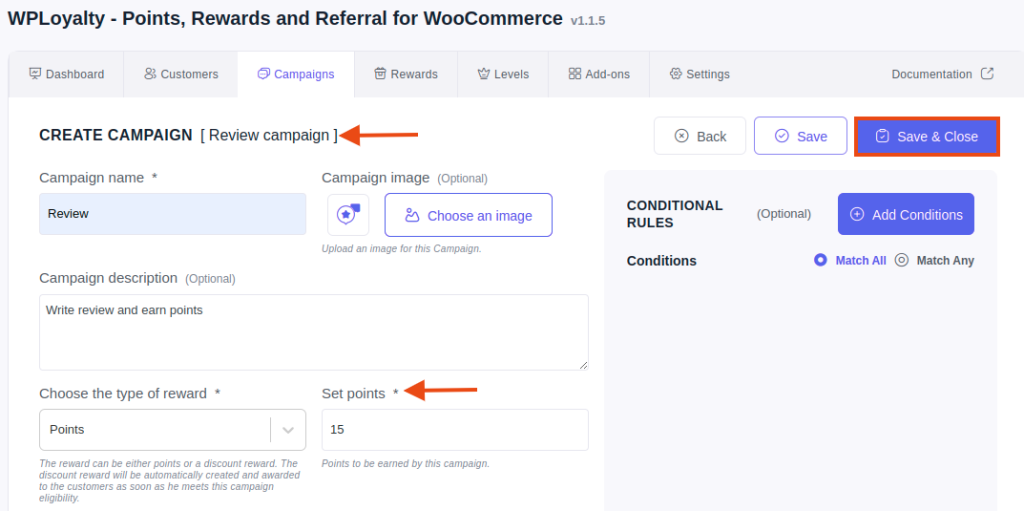The height and width of the screenshot is (511, 1024).
Task: Click the Set points input field
Action: coord(455,430)
